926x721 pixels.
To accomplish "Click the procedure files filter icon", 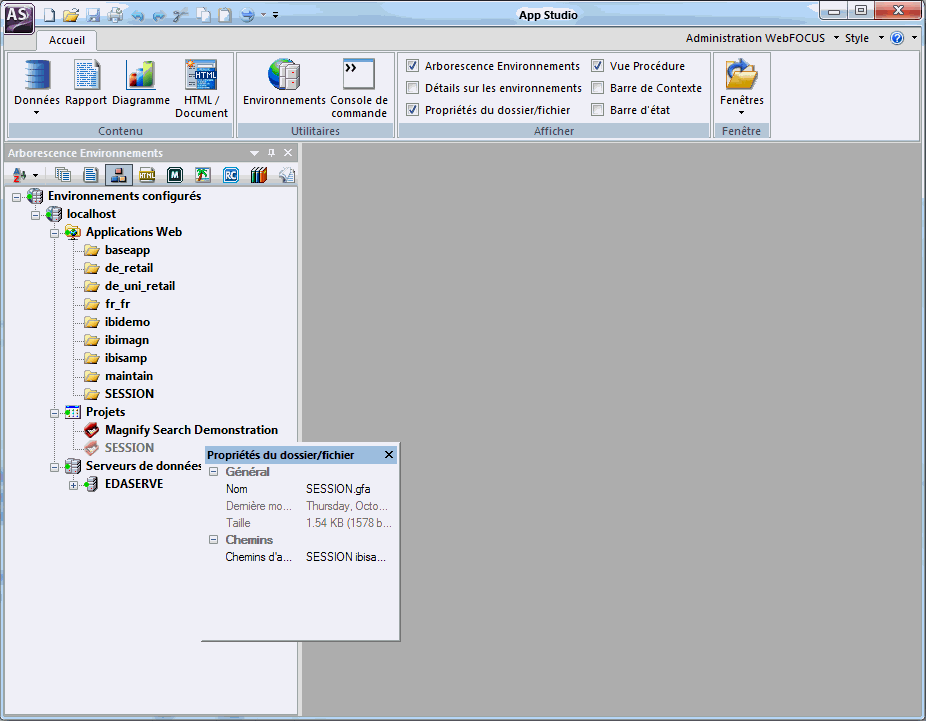I will [x=90, y=175].
